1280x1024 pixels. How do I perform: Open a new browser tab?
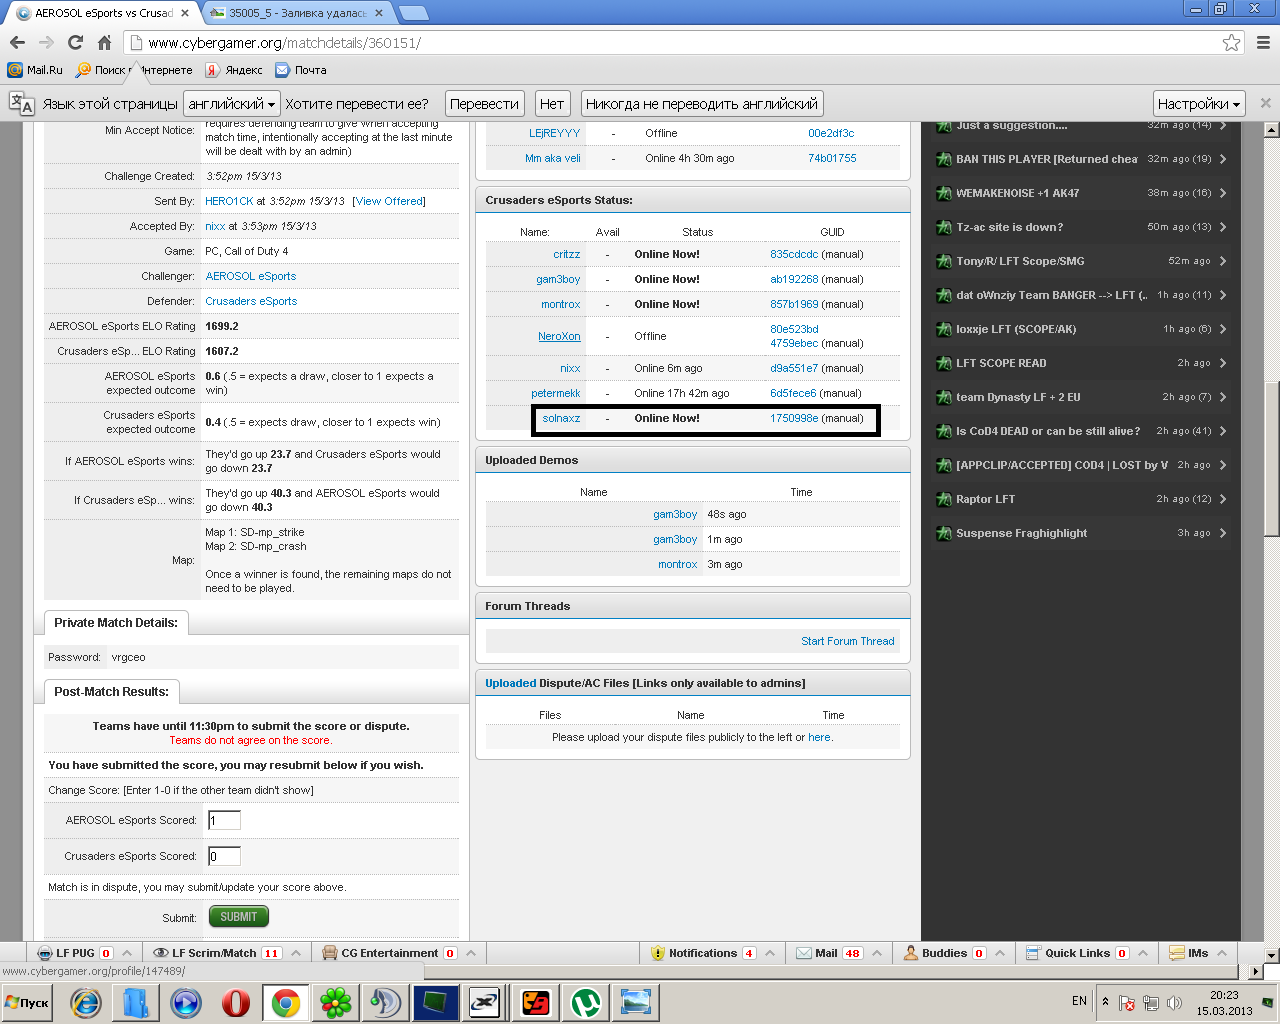tap(413, 13)
